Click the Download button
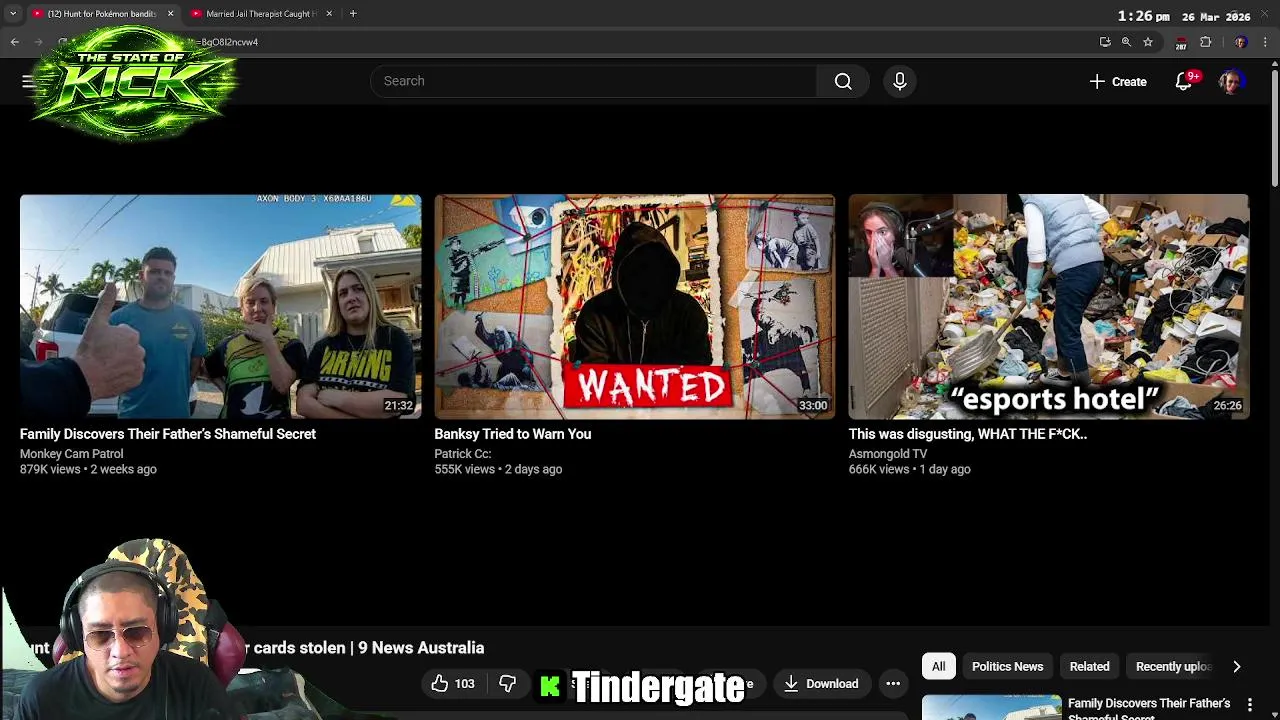The width and height of the screenshot is (1280, 720). [821, 684]
